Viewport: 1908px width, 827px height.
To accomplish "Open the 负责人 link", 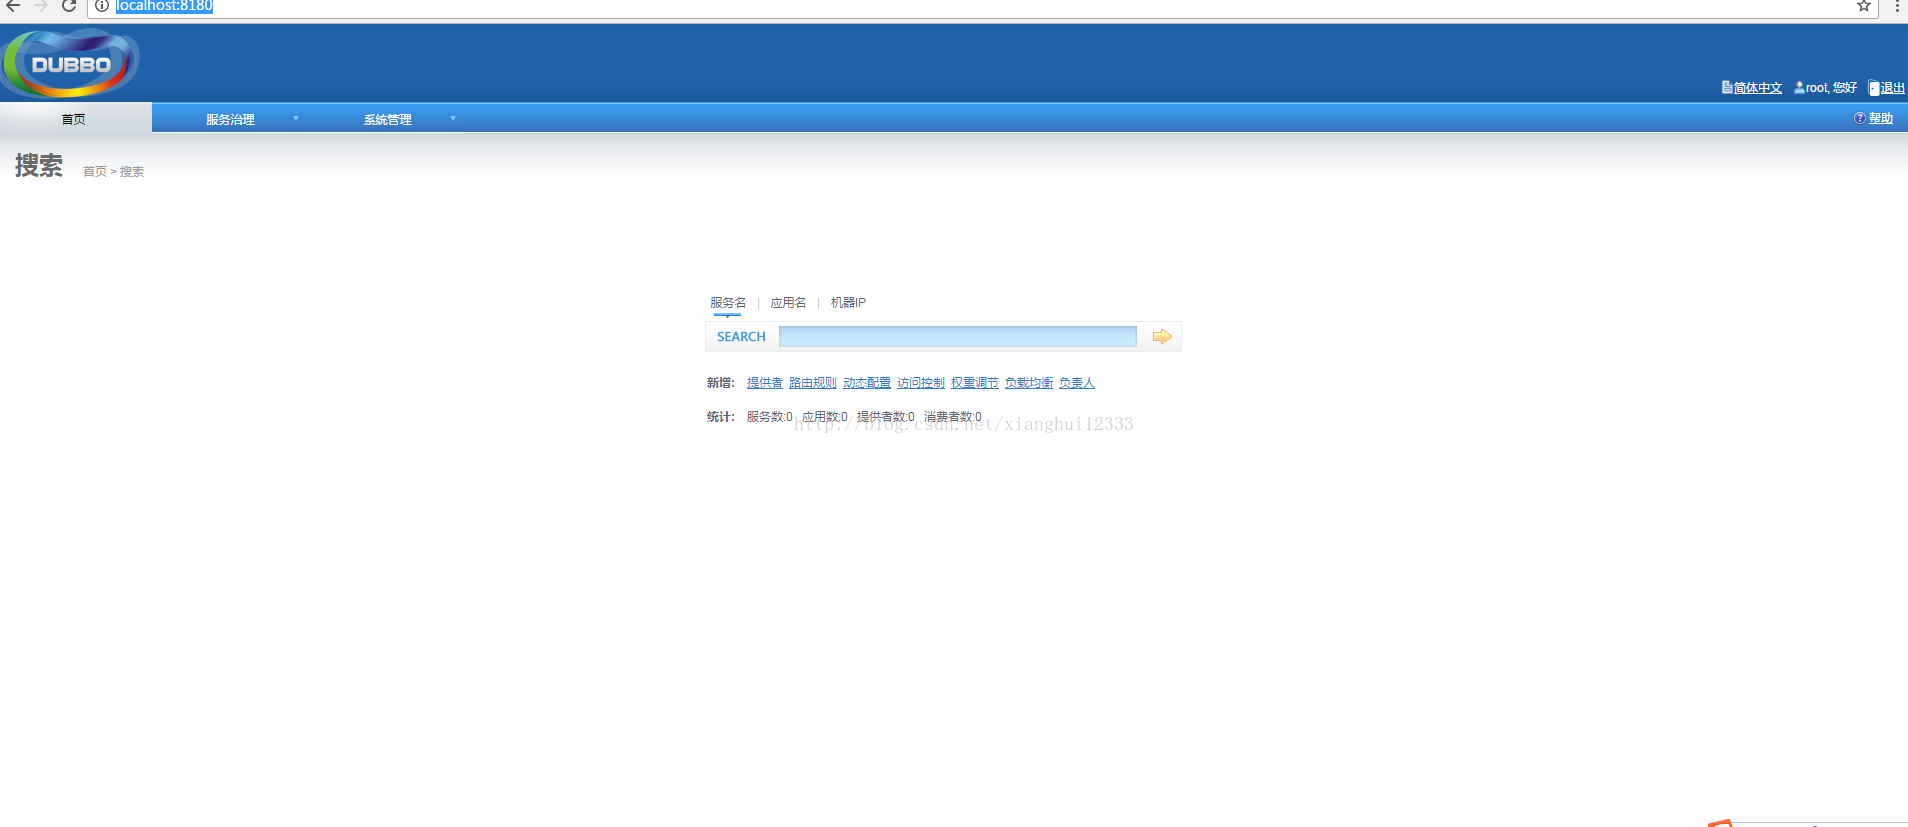I will click(x=1076, y=383).
